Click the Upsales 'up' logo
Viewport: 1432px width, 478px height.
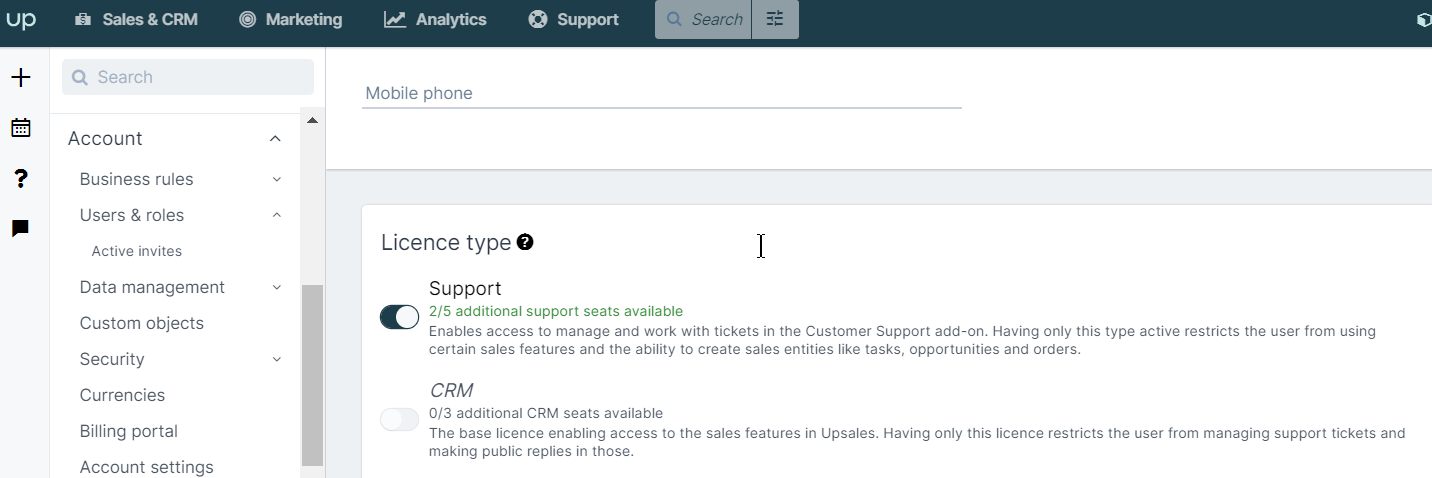21,20
